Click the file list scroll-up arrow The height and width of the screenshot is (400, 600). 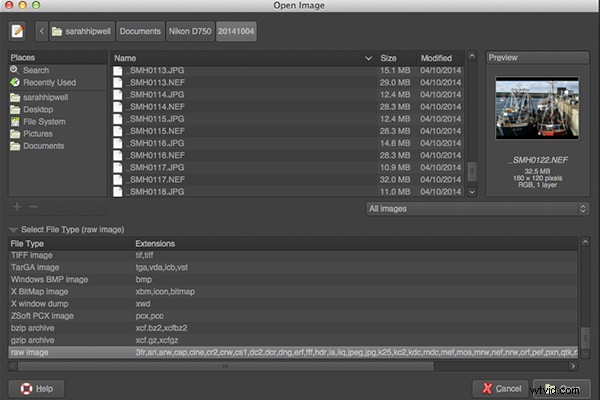coord(472,56)
